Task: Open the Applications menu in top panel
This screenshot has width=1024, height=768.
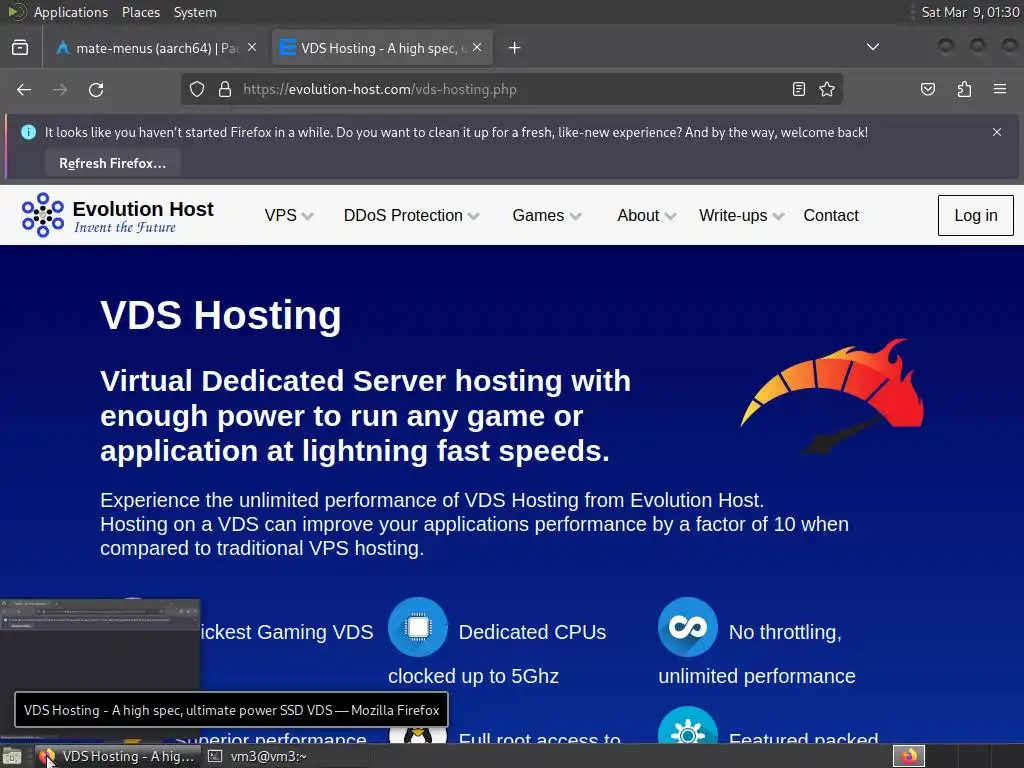Action: (71, 12)
